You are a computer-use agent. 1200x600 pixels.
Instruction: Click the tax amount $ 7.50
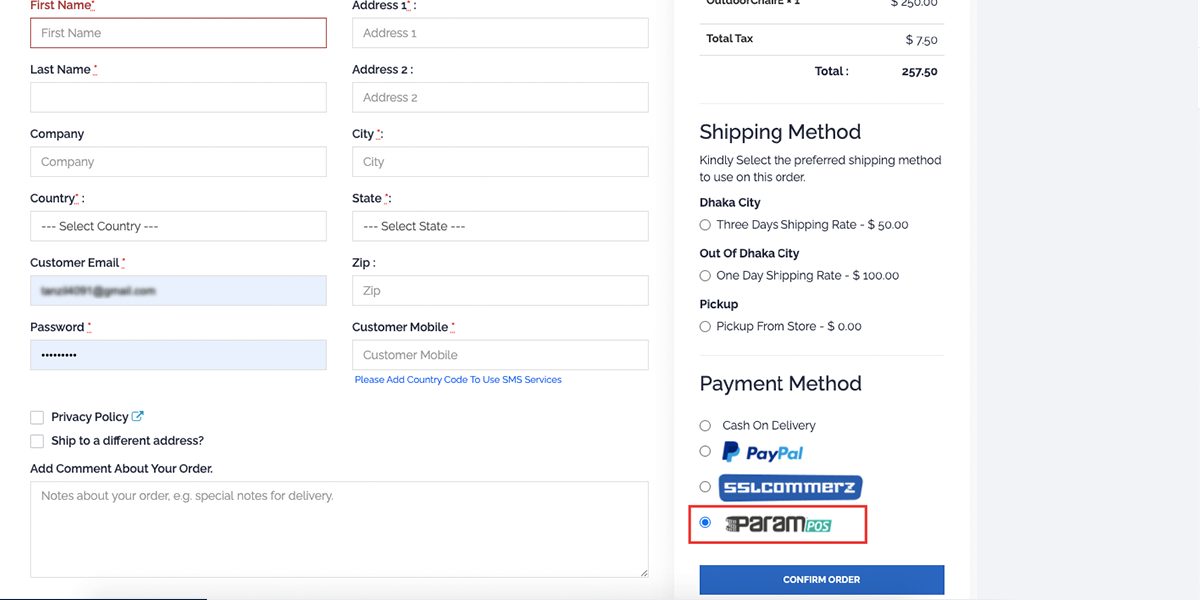922,40
